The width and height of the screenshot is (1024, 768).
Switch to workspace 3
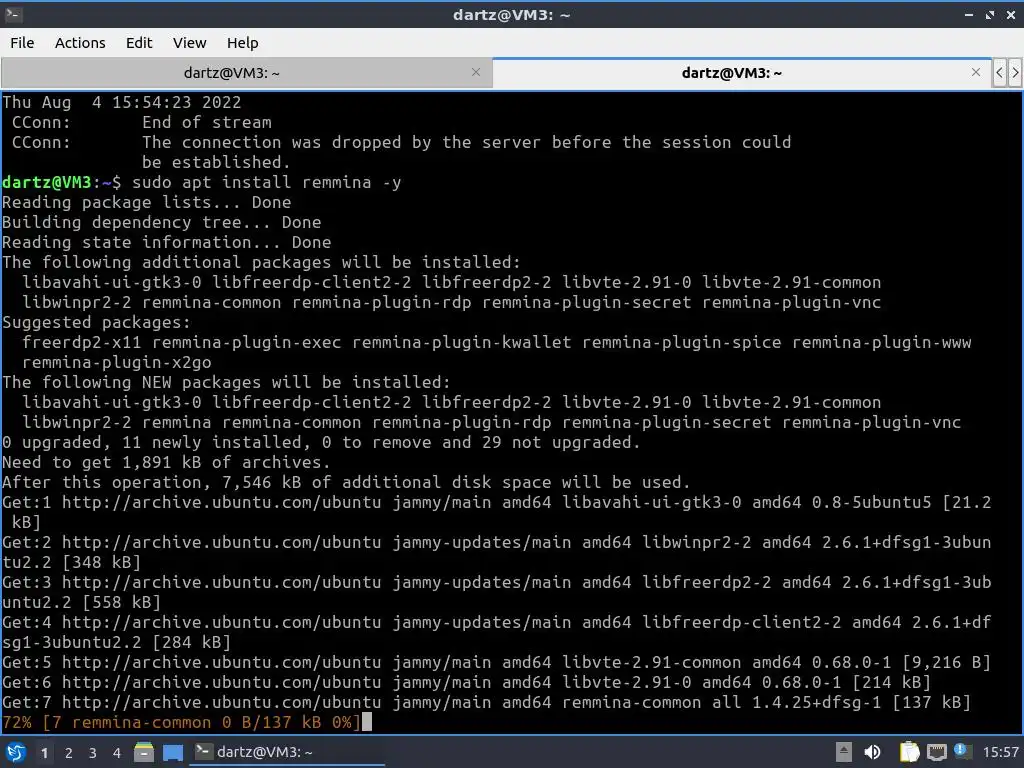93,753
